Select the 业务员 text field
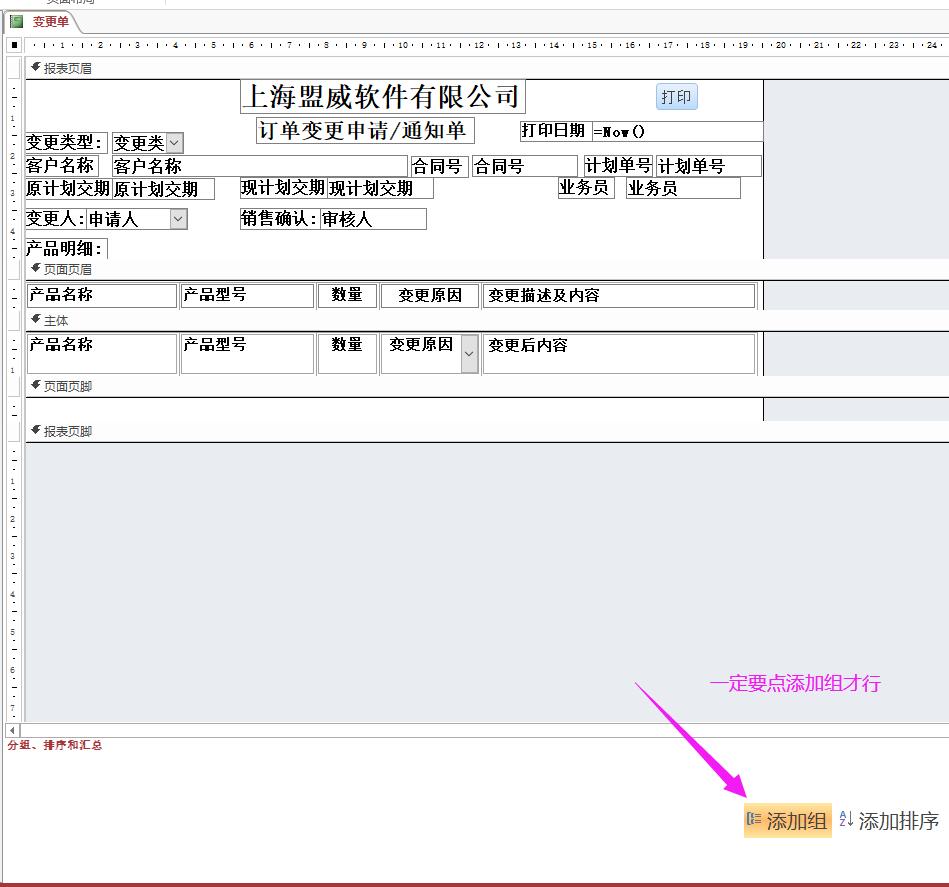Image resolution: width=949 pixels, height=887 pixels. 683,188
